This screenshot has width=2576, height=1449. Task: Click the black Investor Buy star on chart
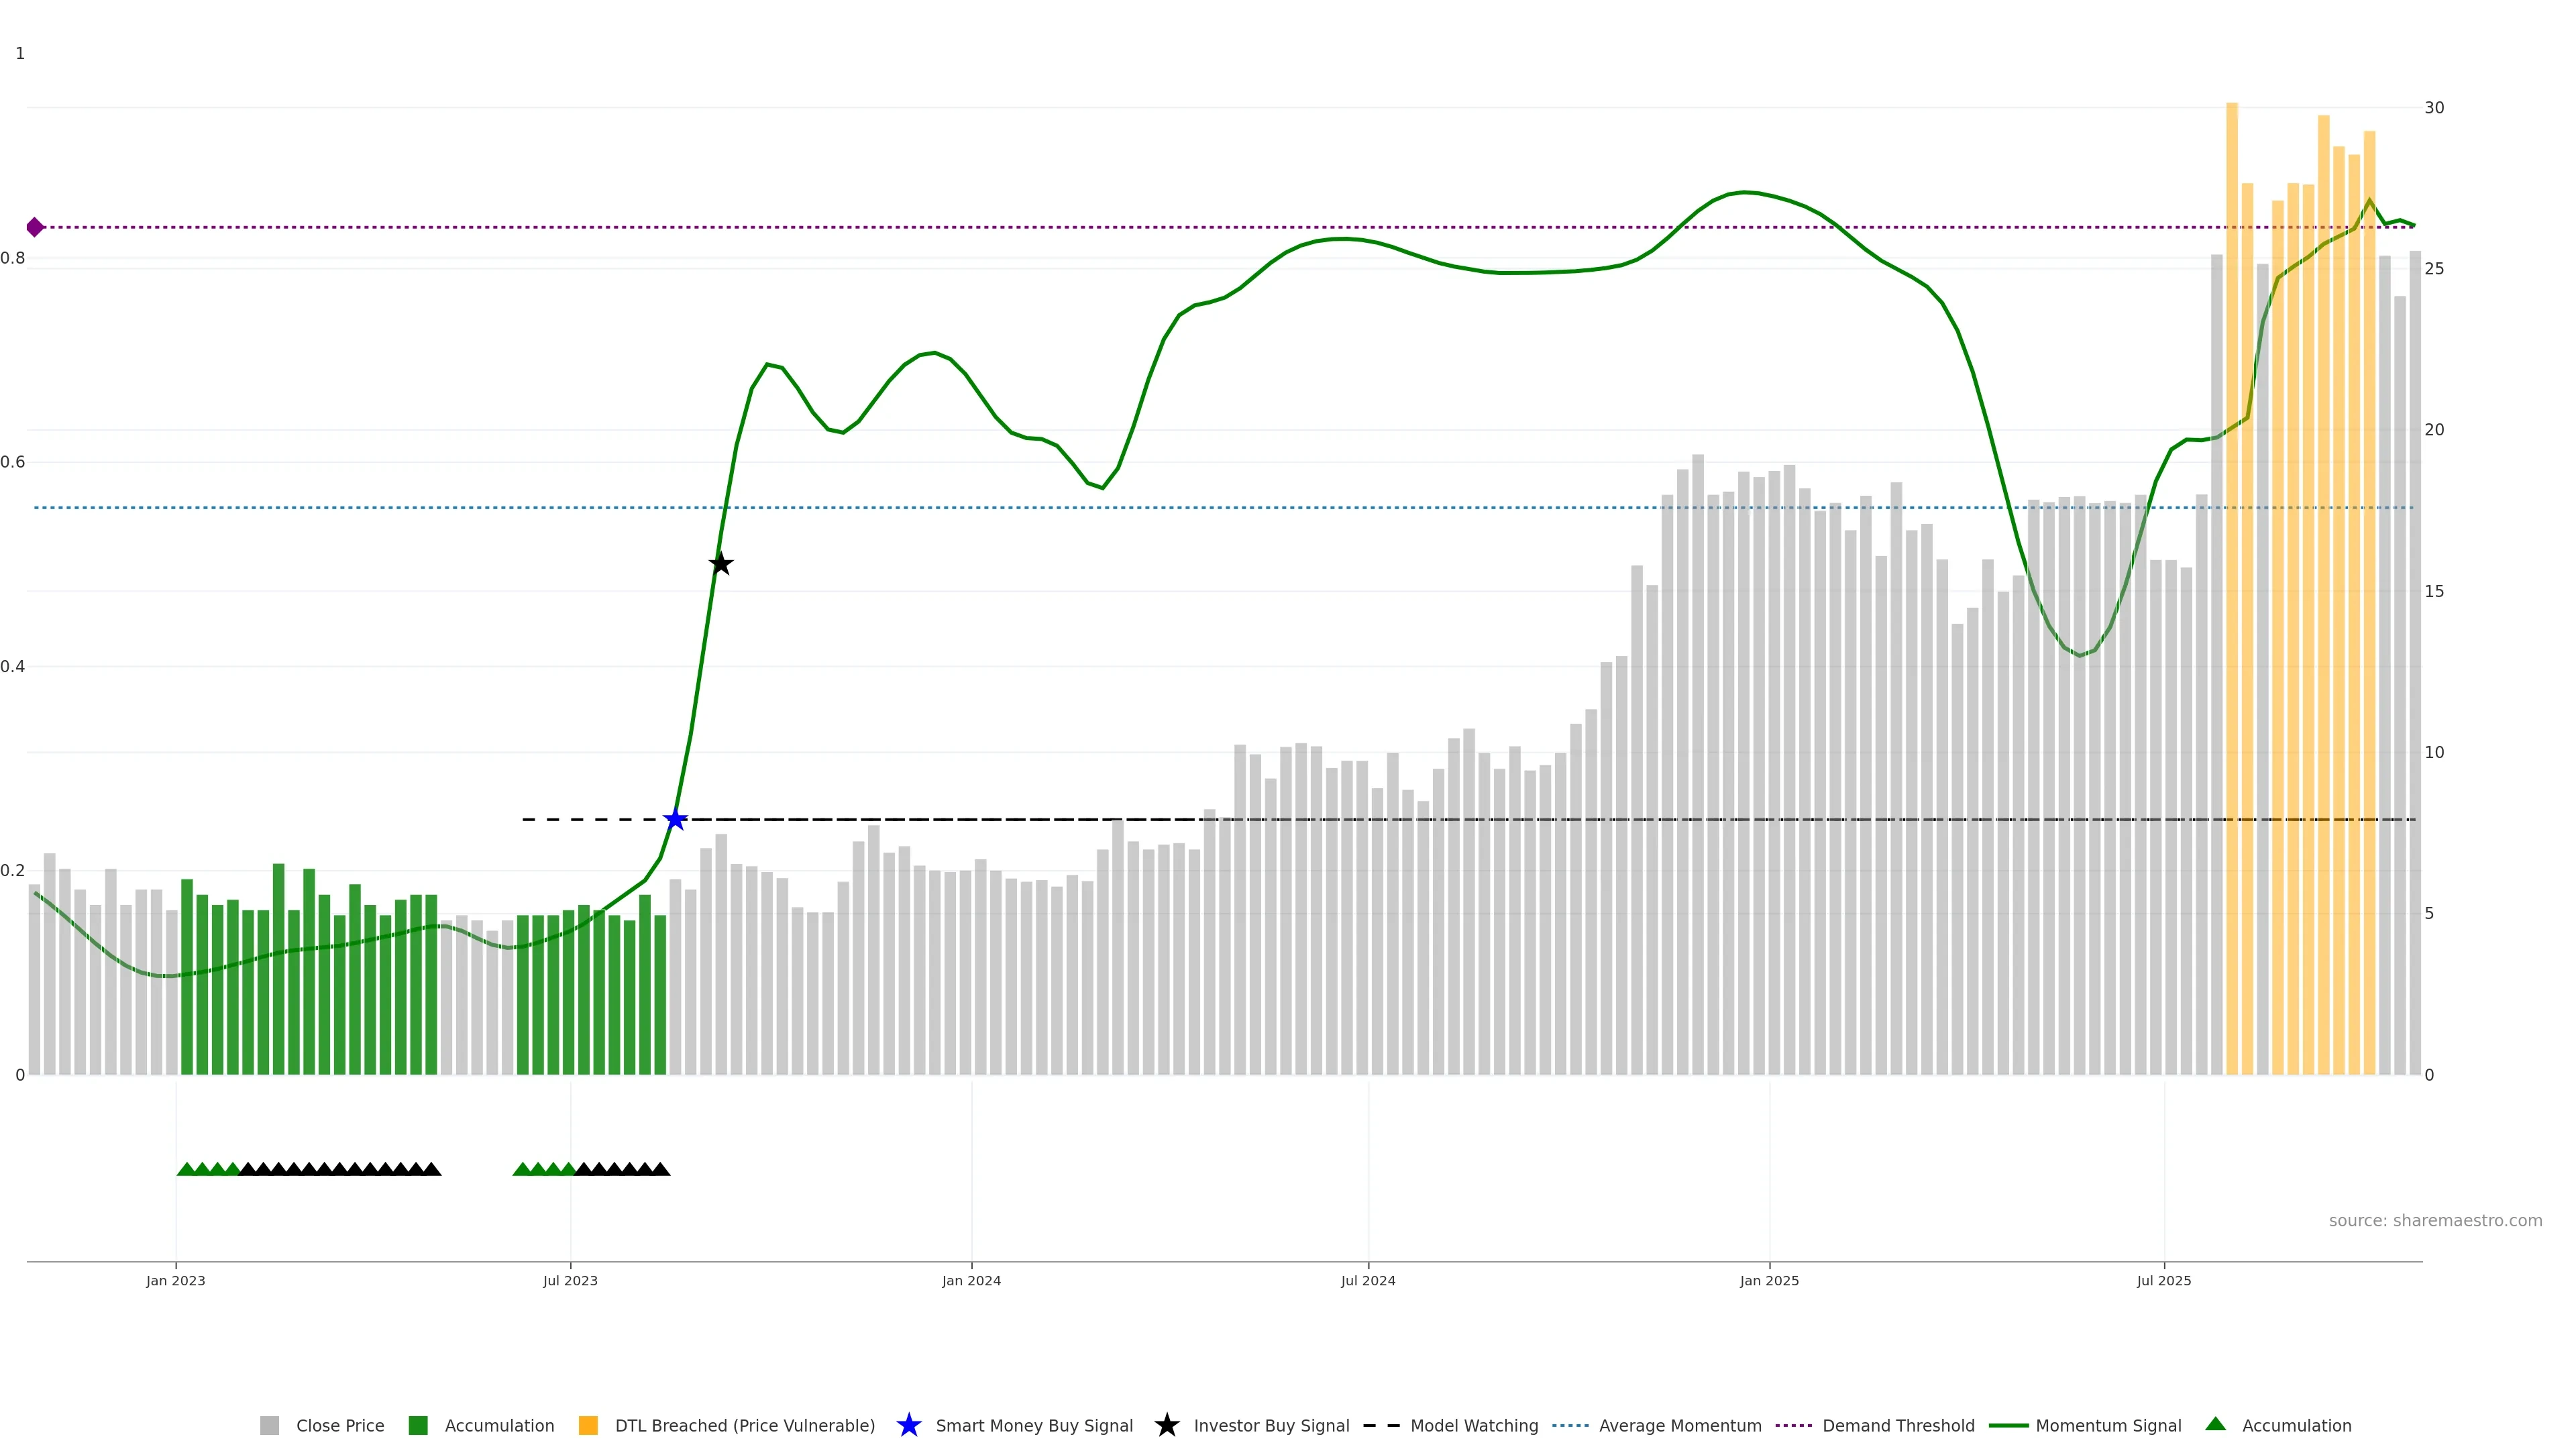(x=721, y=564)
